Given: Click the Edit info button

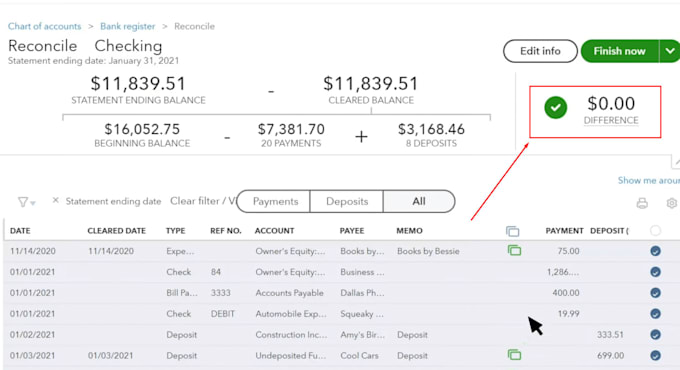Looking at the screenshot, I should pyautogui.click(x=540, y=51).
